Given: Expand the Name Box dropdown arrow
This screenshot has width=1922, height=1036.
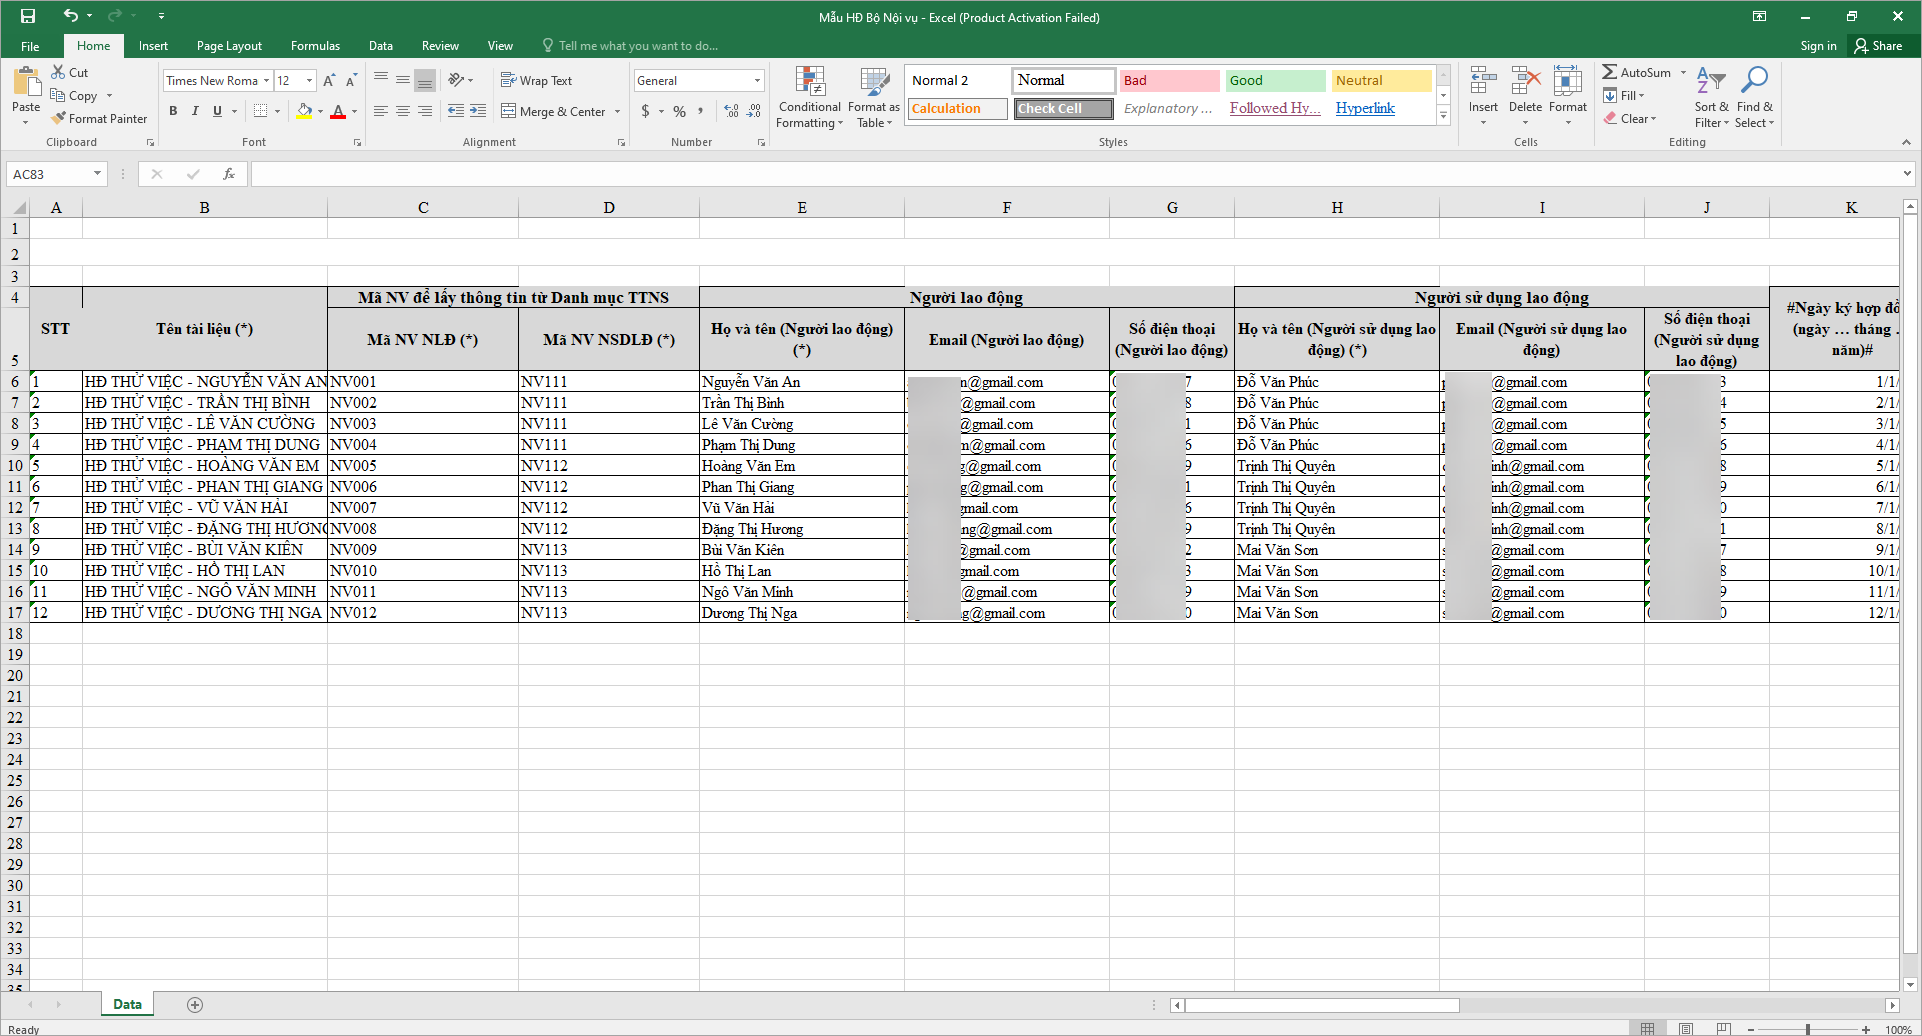Looking at the screenshot, I should 97,174.
